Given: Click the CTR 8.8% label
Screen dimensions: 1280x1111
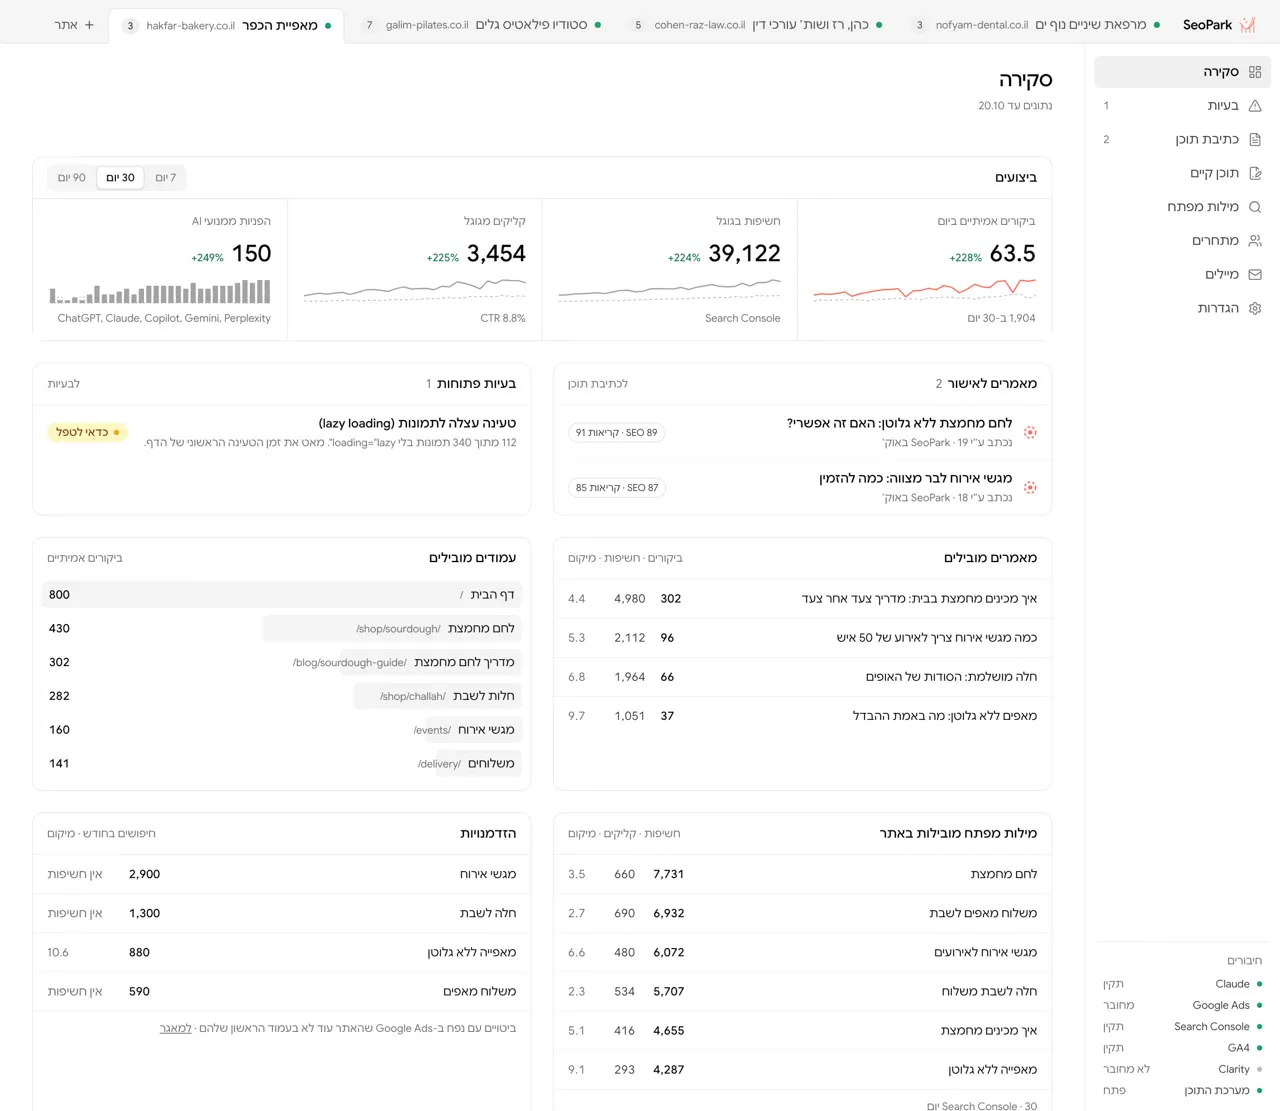Looking at the screenshot, I should [503, 318].
